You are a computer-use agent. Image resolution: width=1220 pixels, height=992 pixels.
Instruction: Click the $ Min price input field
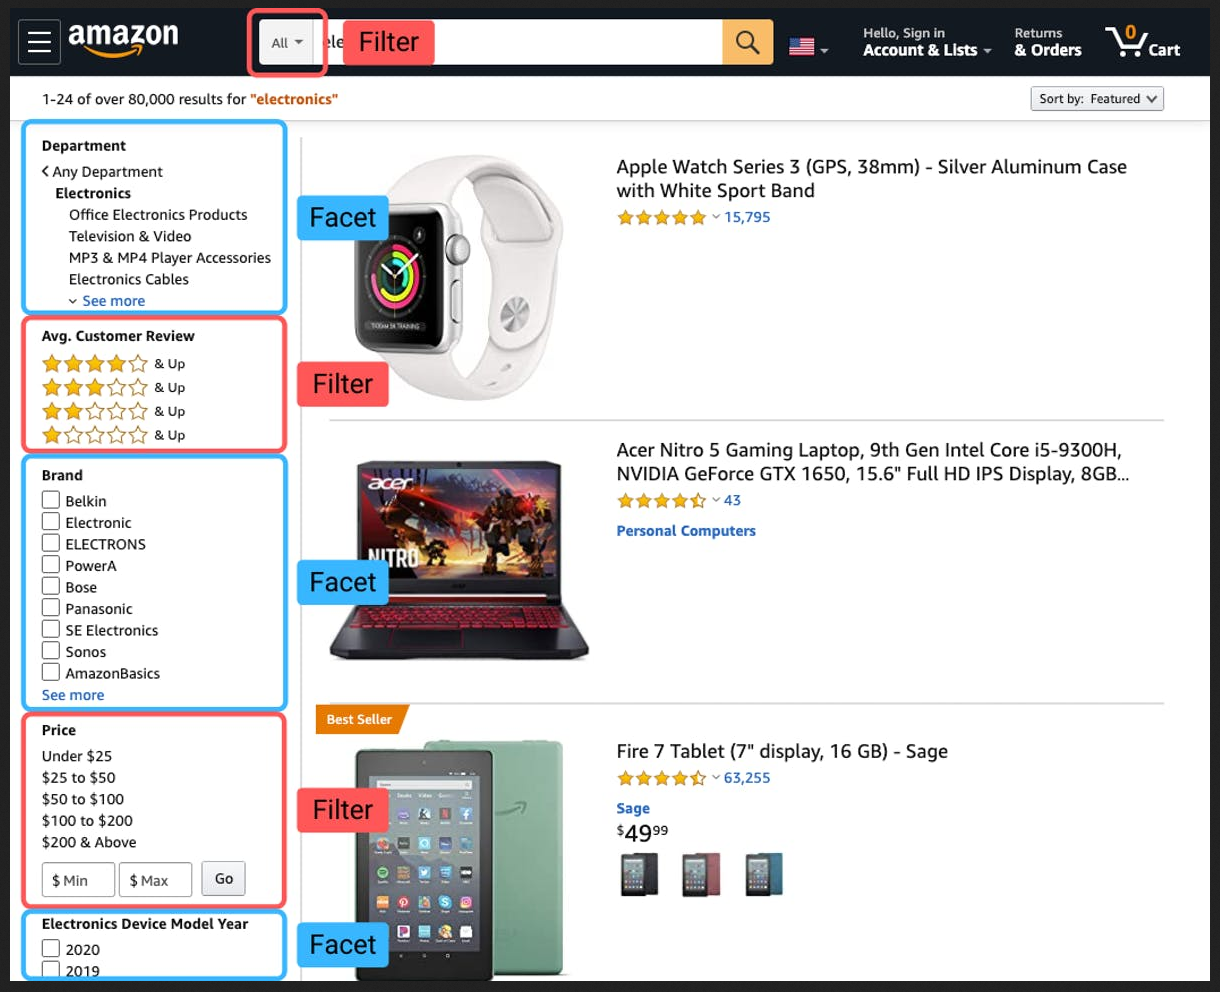click(x=78, y=880)
